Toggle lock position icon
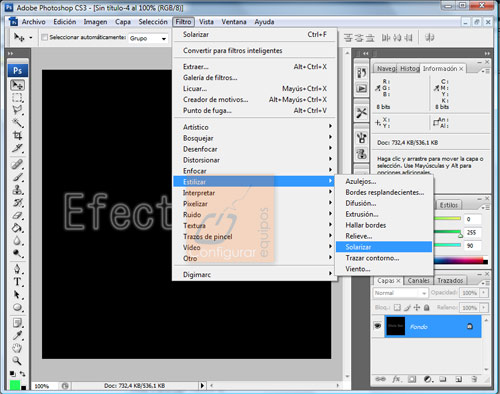Viewport: 500px width, 394px height. pyautogui.click(x=417, y=307)
